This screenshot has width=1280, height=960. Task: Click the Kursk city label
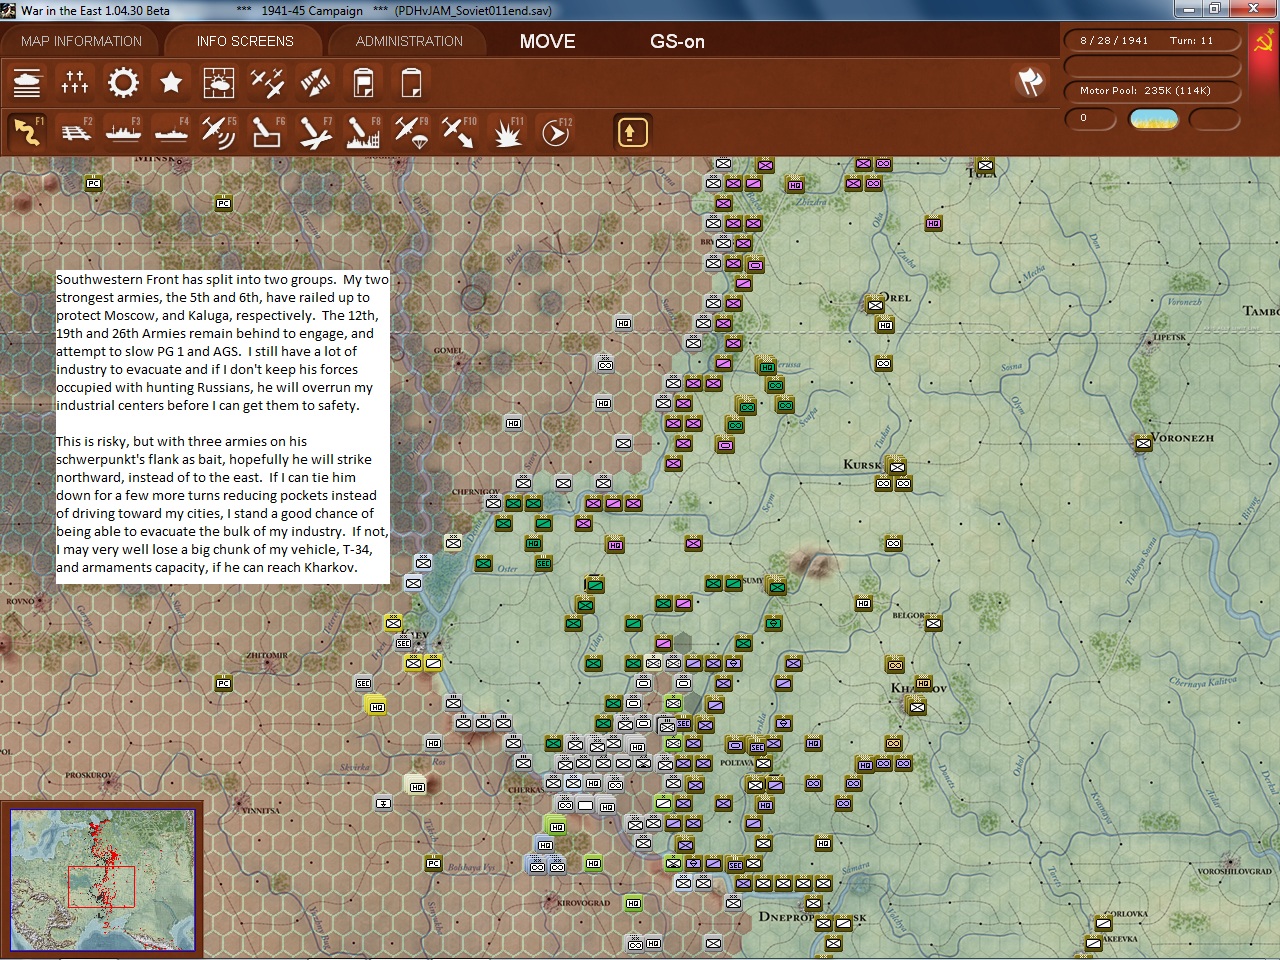[862, 465]
